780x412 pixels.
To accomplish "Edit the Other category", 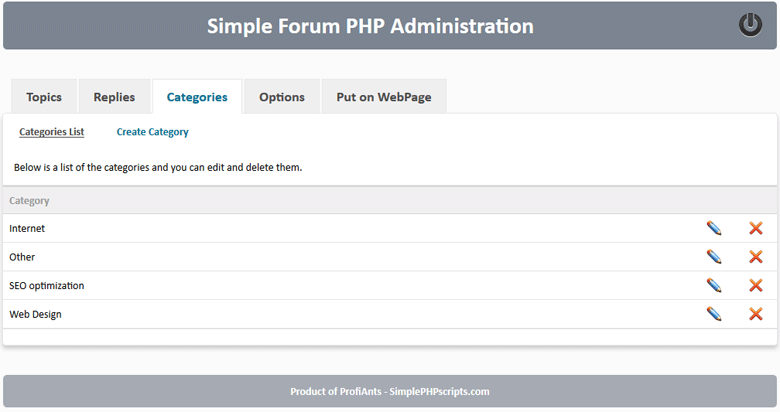I will pos(714,257).
